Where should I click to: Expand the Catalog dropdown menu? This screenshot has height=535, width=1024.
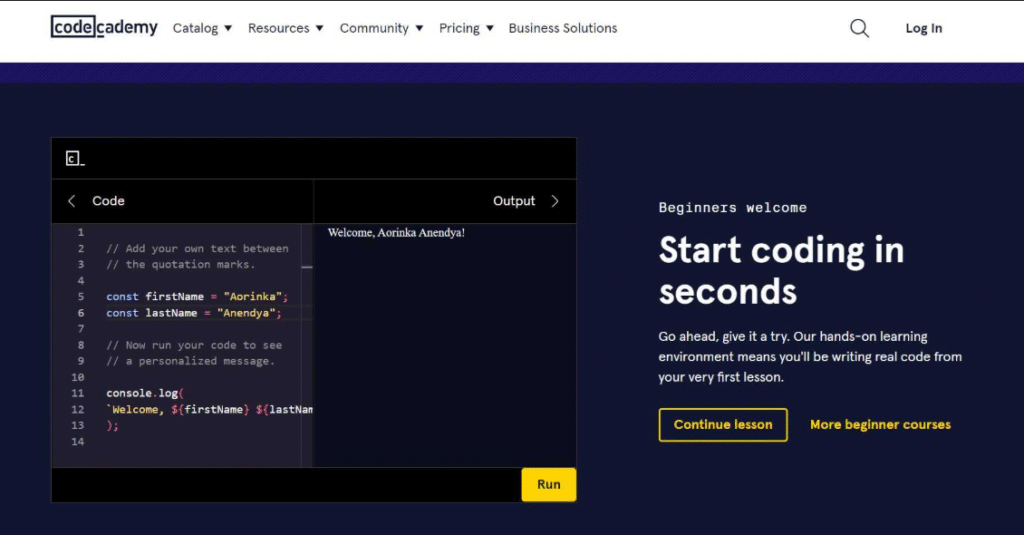point(202,28)
